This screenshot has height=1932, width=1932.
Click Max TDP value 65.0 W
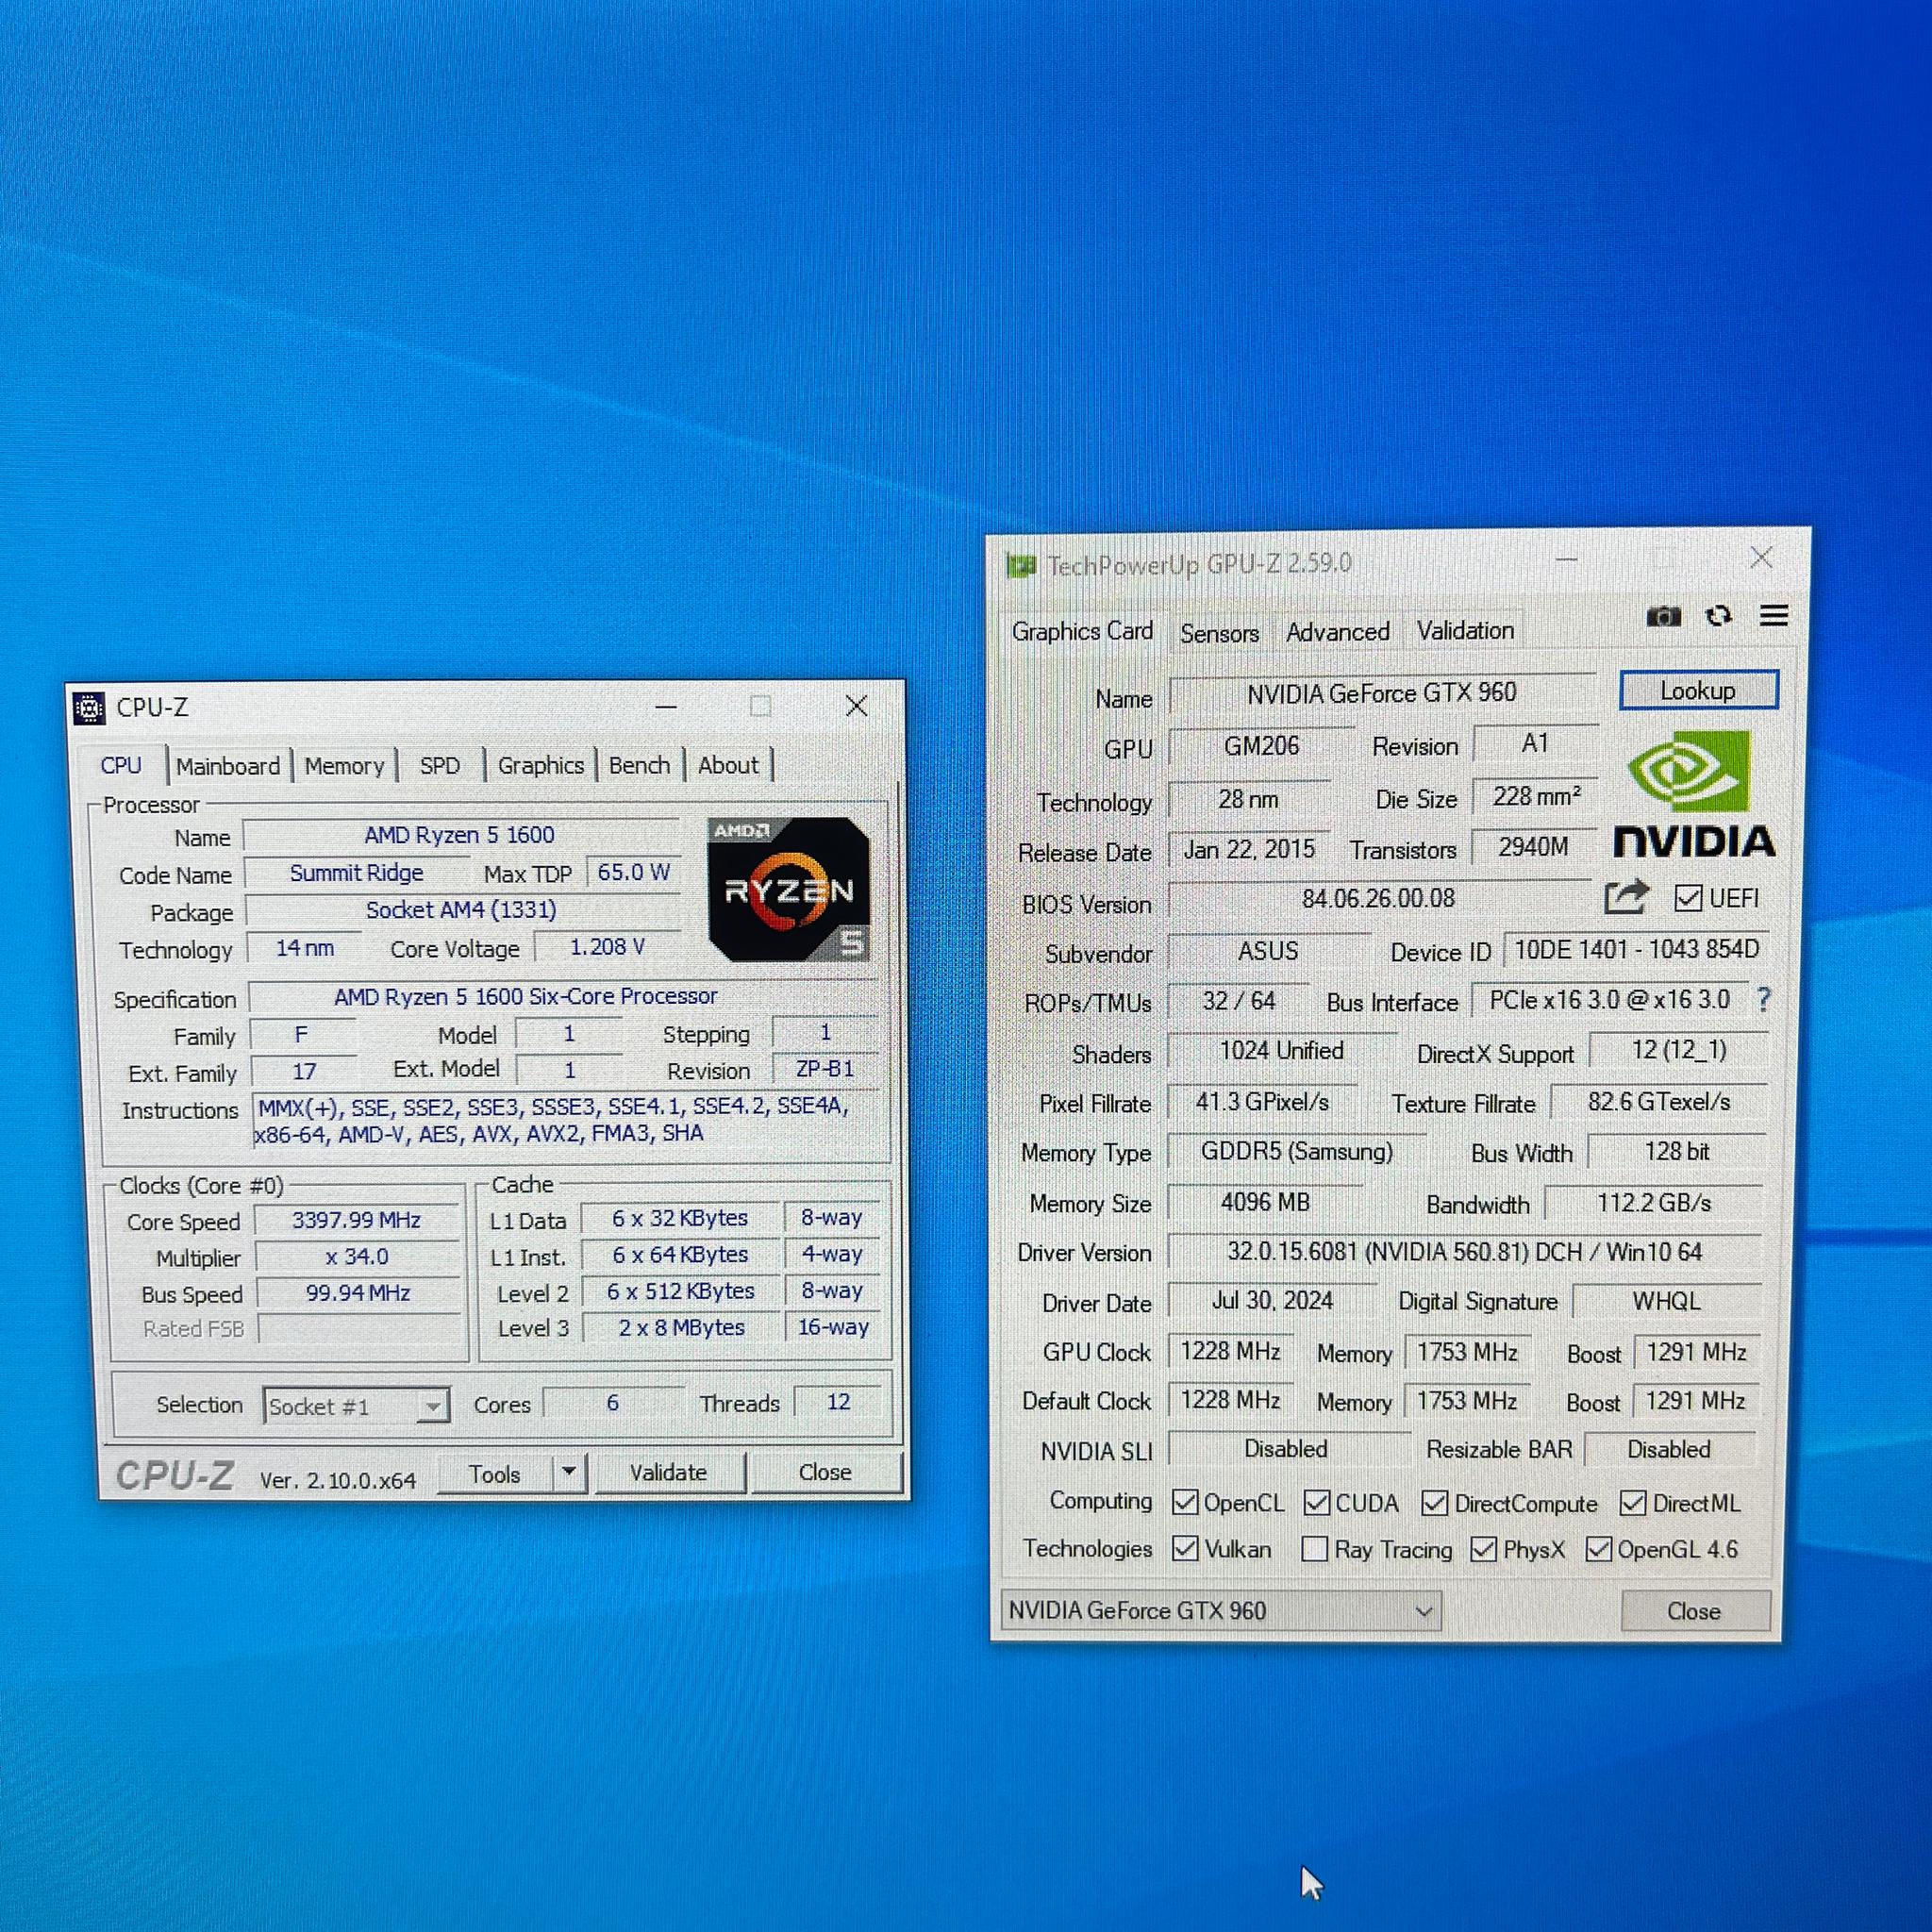click(x=633, y=872)
